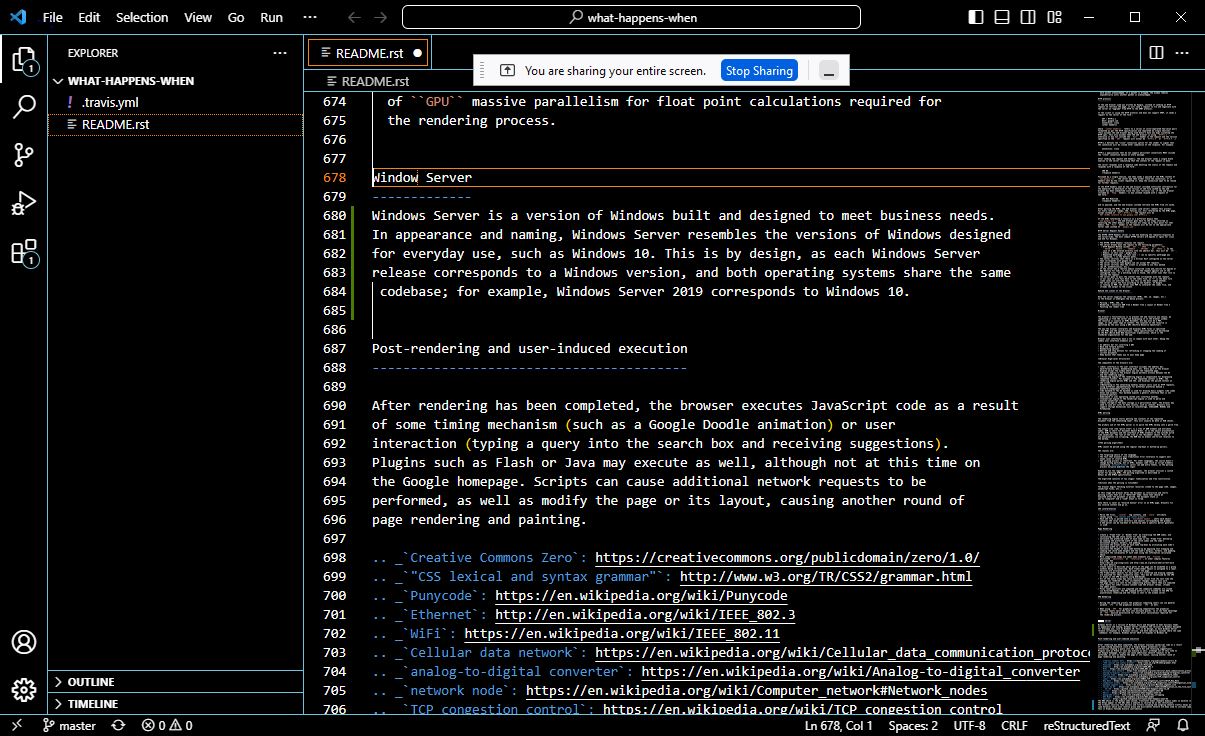Open the Edit menu

[89, 17]
